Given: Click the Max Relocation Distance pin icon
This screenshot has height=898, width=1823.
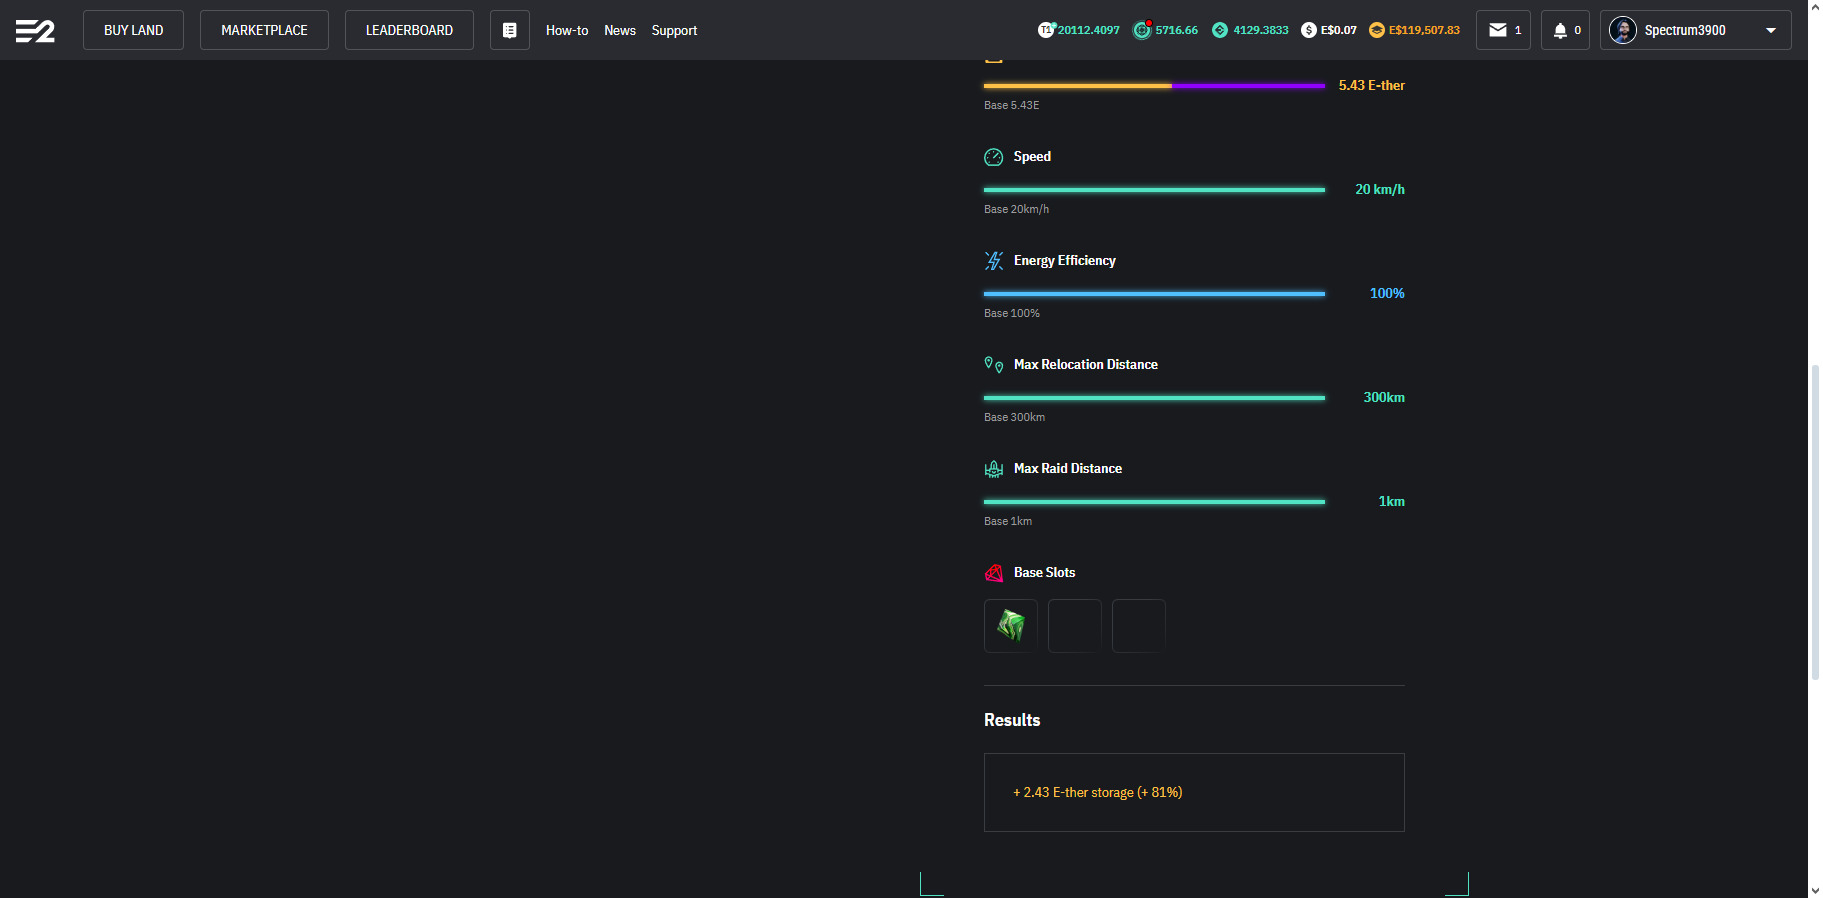Looking at the screenshot, I should pyautogui.click(x=993, y=365).
